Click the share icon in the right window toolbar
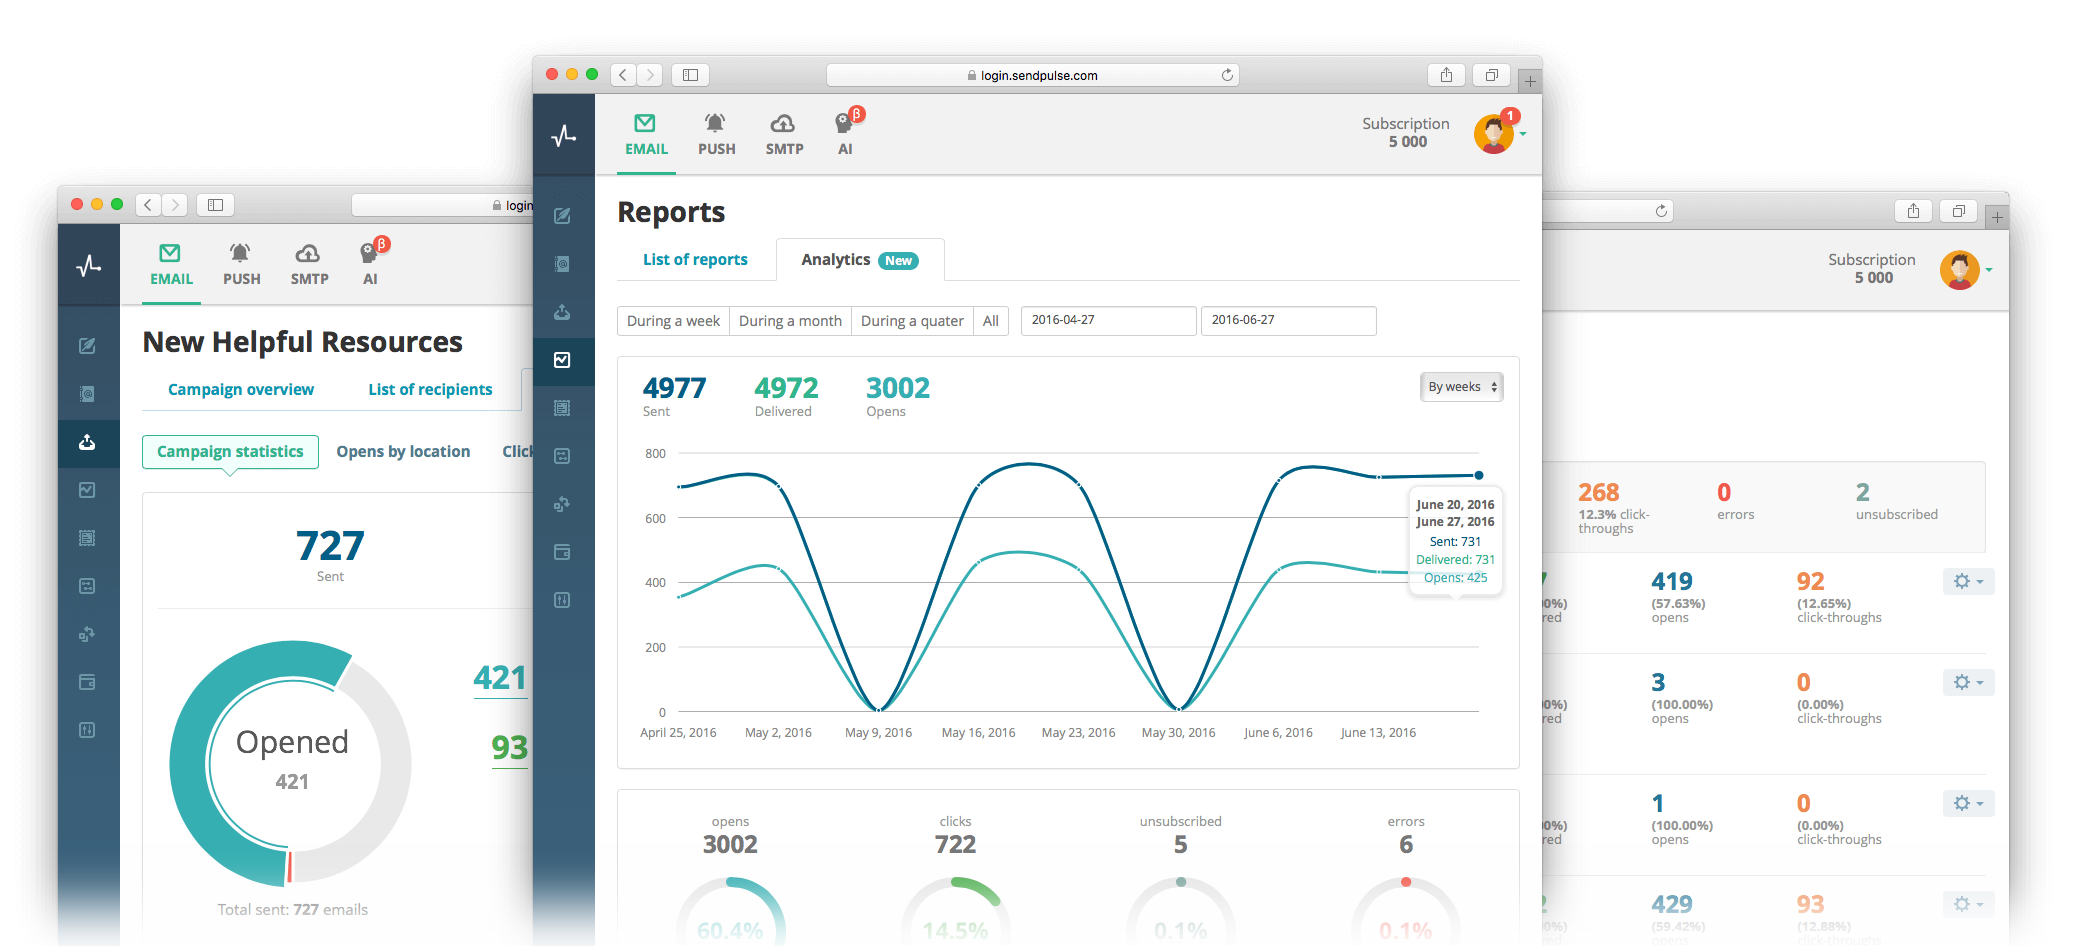The image size is (2074, 946). coord(1913,211)
